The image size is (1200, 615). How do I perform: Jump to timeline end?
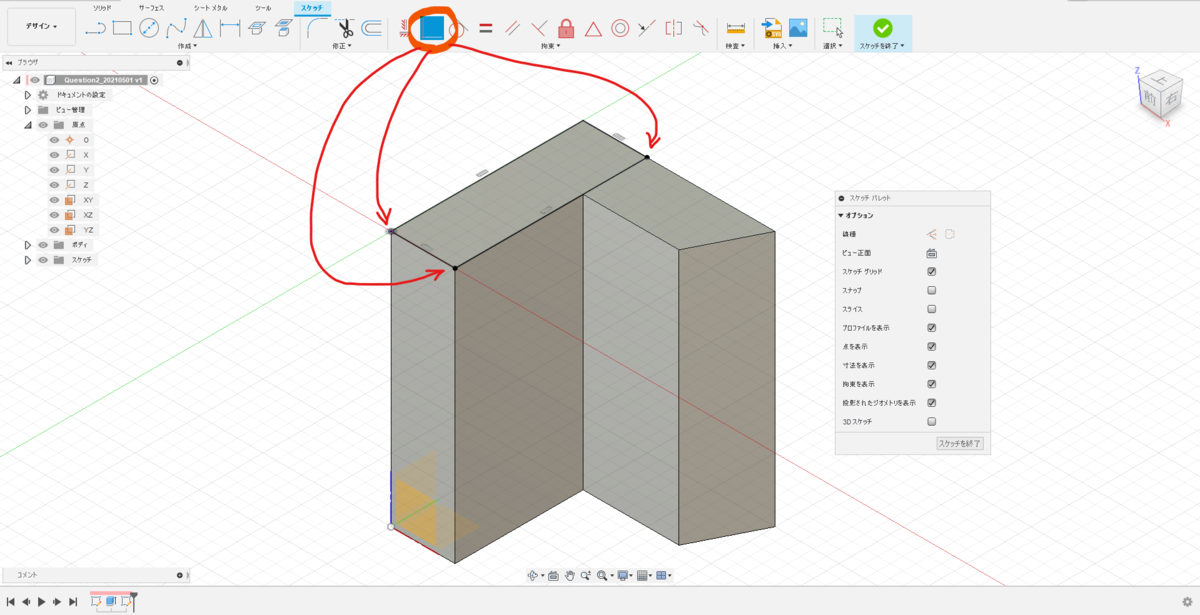tap(72, 602)
